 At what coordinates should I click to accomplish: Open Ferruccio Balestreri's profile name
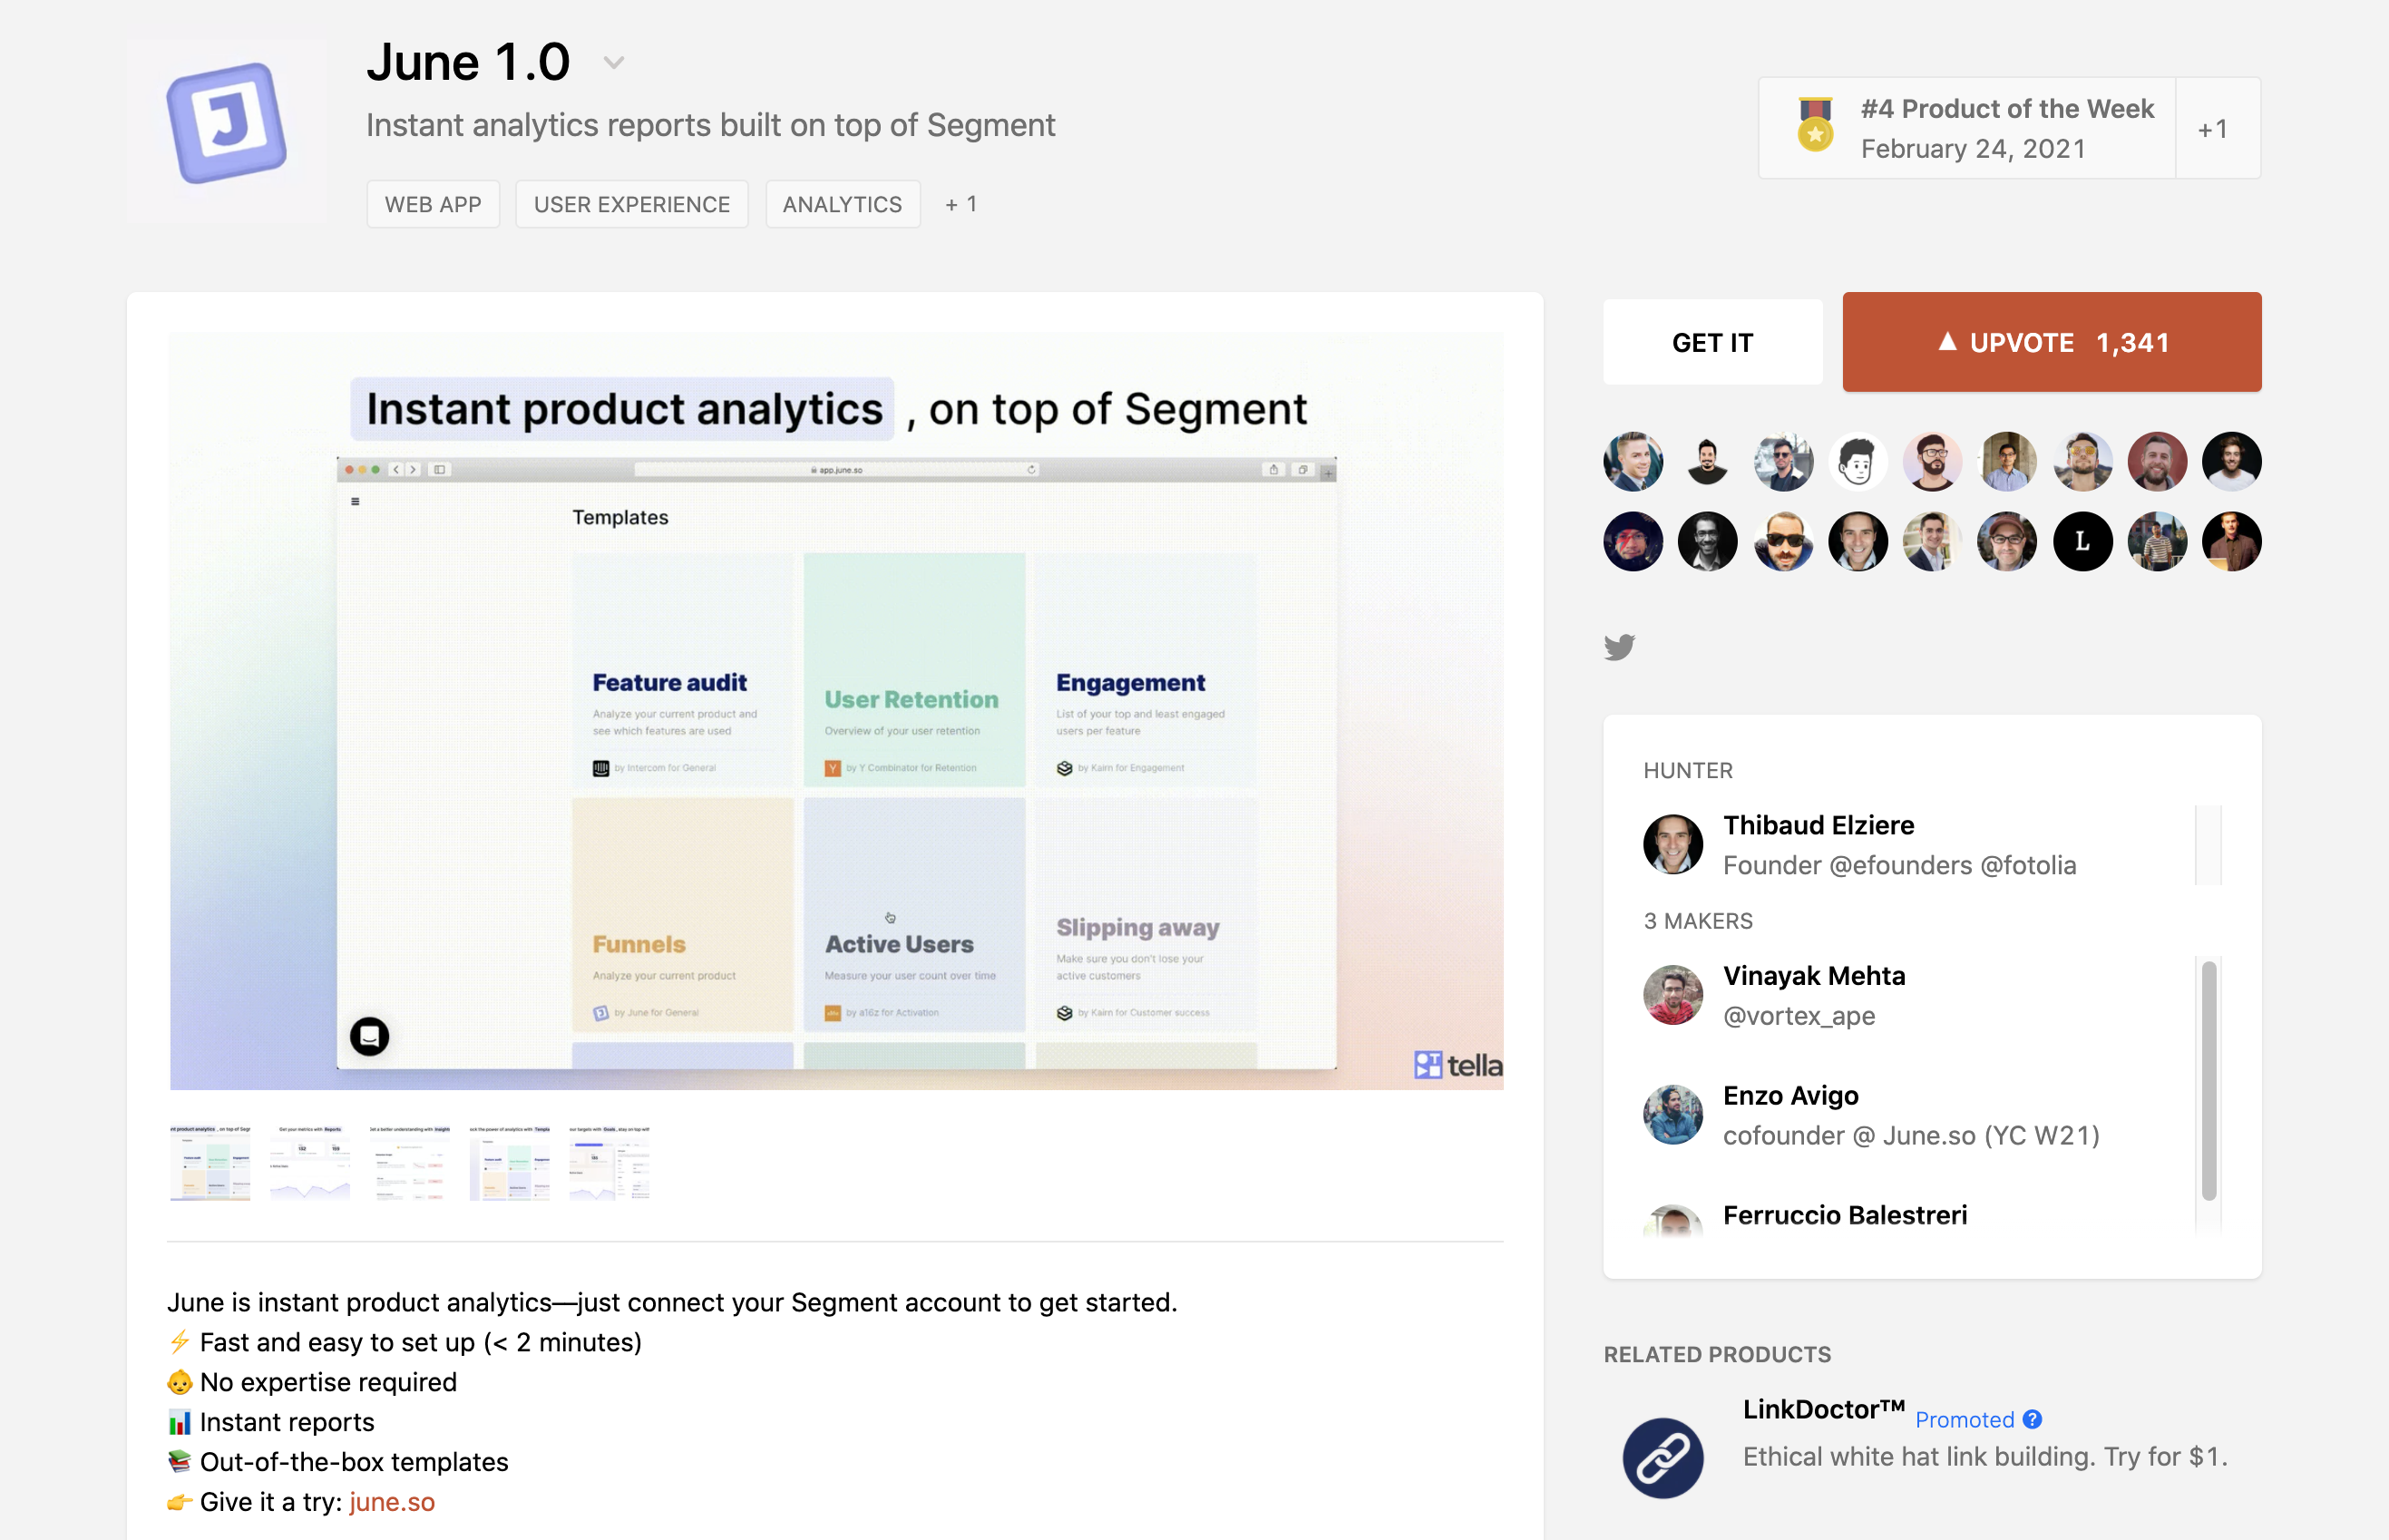[x=1845, y=1215]
